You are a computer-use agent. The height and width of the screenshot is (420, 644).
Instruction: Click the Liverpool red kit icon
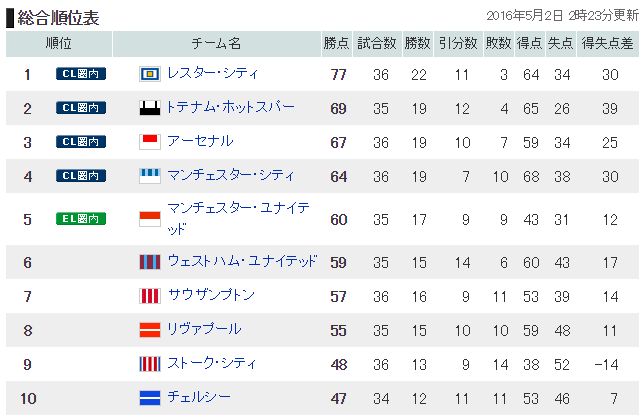coord(150,330)
